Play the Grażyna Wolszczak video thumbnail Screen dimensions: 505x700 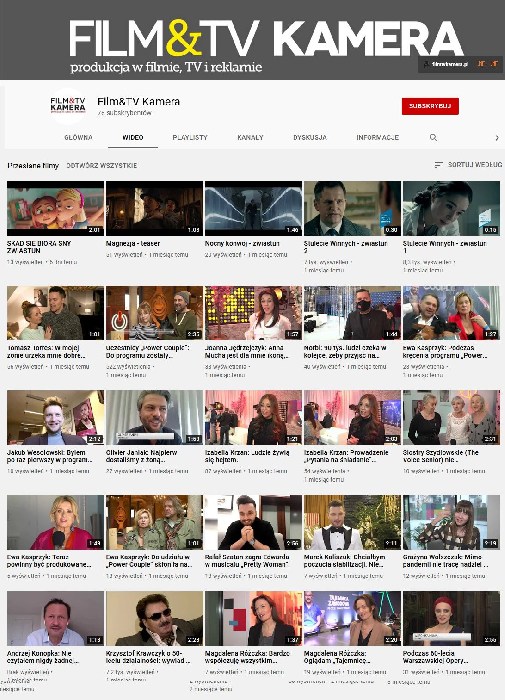451,522
